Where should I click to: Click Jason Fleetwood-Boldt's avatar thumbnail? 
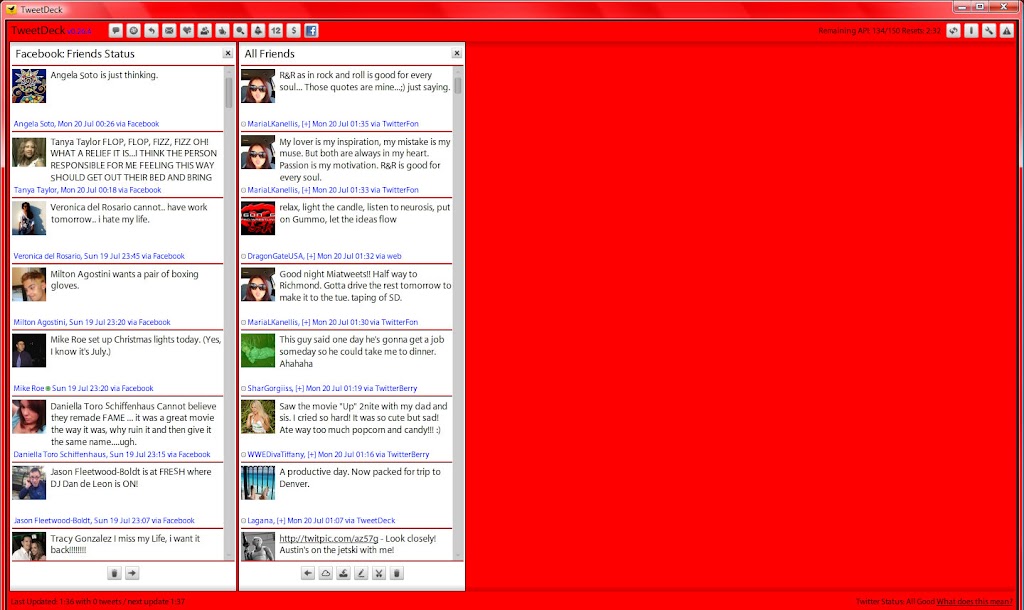[x=29, y=483]
